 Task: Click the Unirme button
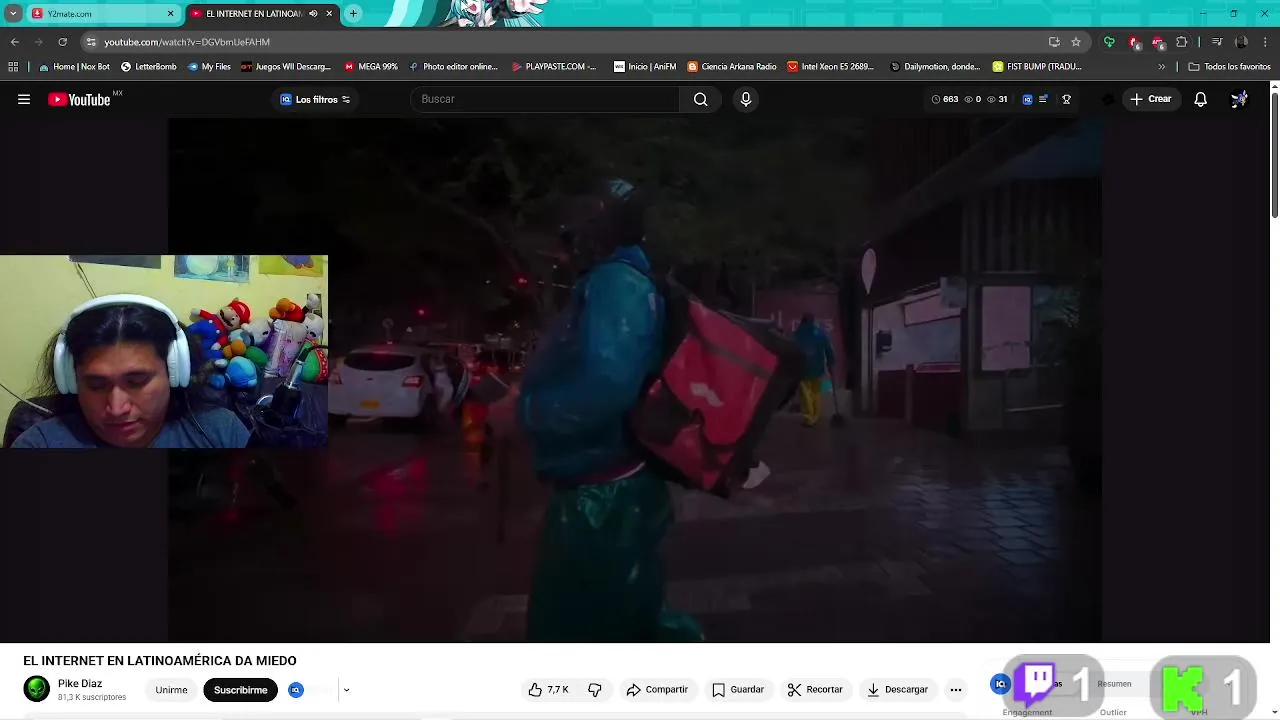point(171,690)
